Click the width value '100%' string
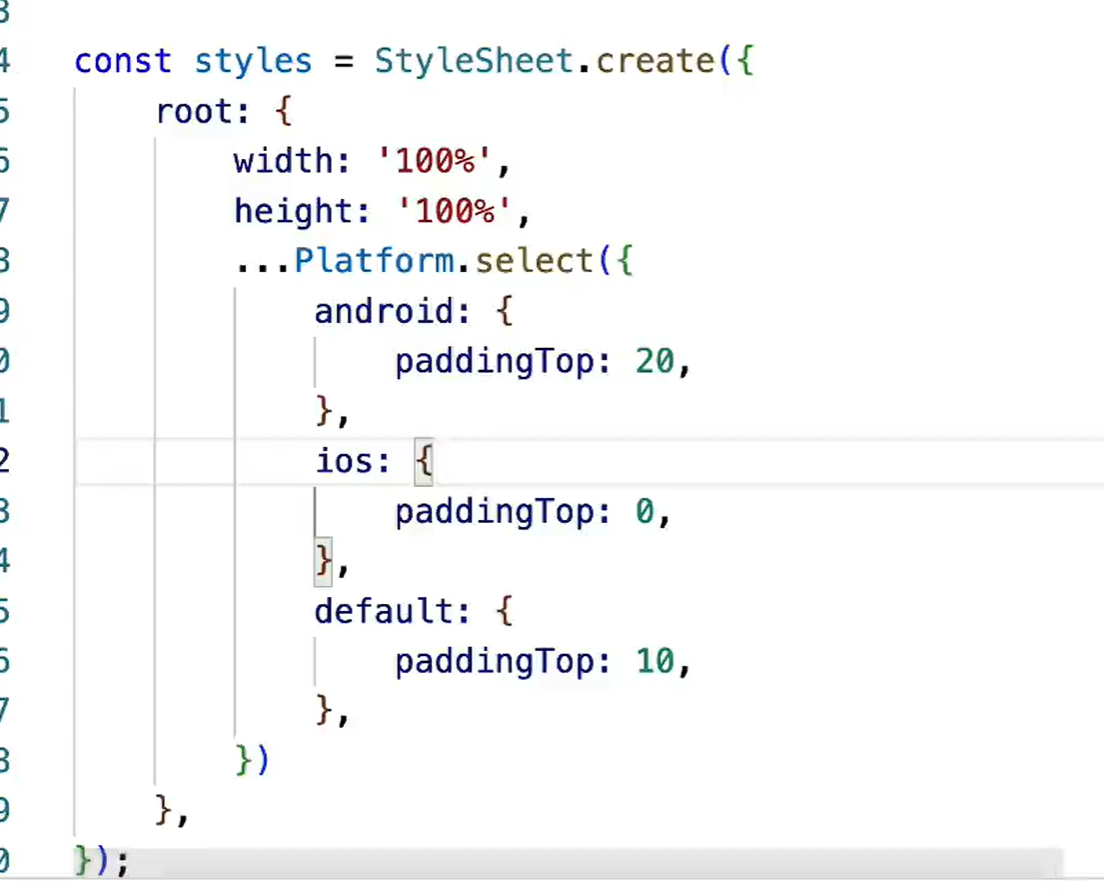 click(434, 161)
